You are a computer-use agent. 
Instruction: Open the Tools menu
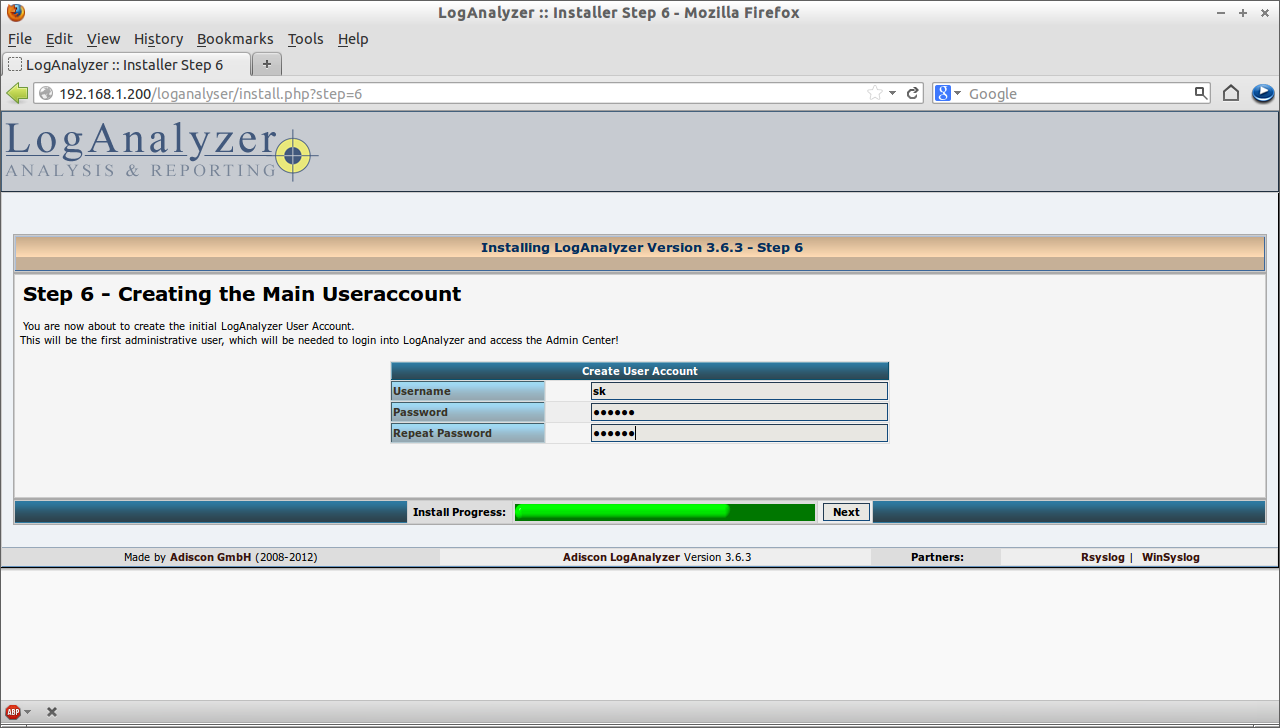point(305,39)
